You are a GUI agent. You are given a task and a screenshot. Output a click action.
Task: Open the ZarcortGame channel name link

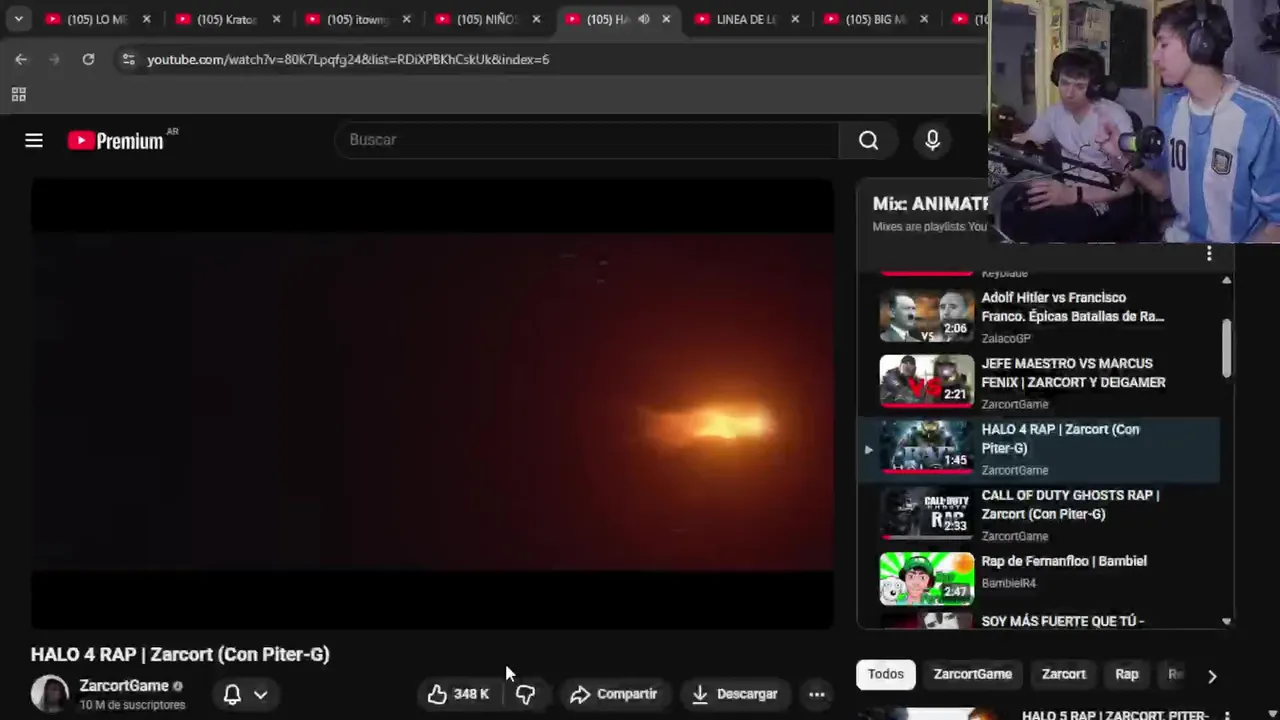124,686
